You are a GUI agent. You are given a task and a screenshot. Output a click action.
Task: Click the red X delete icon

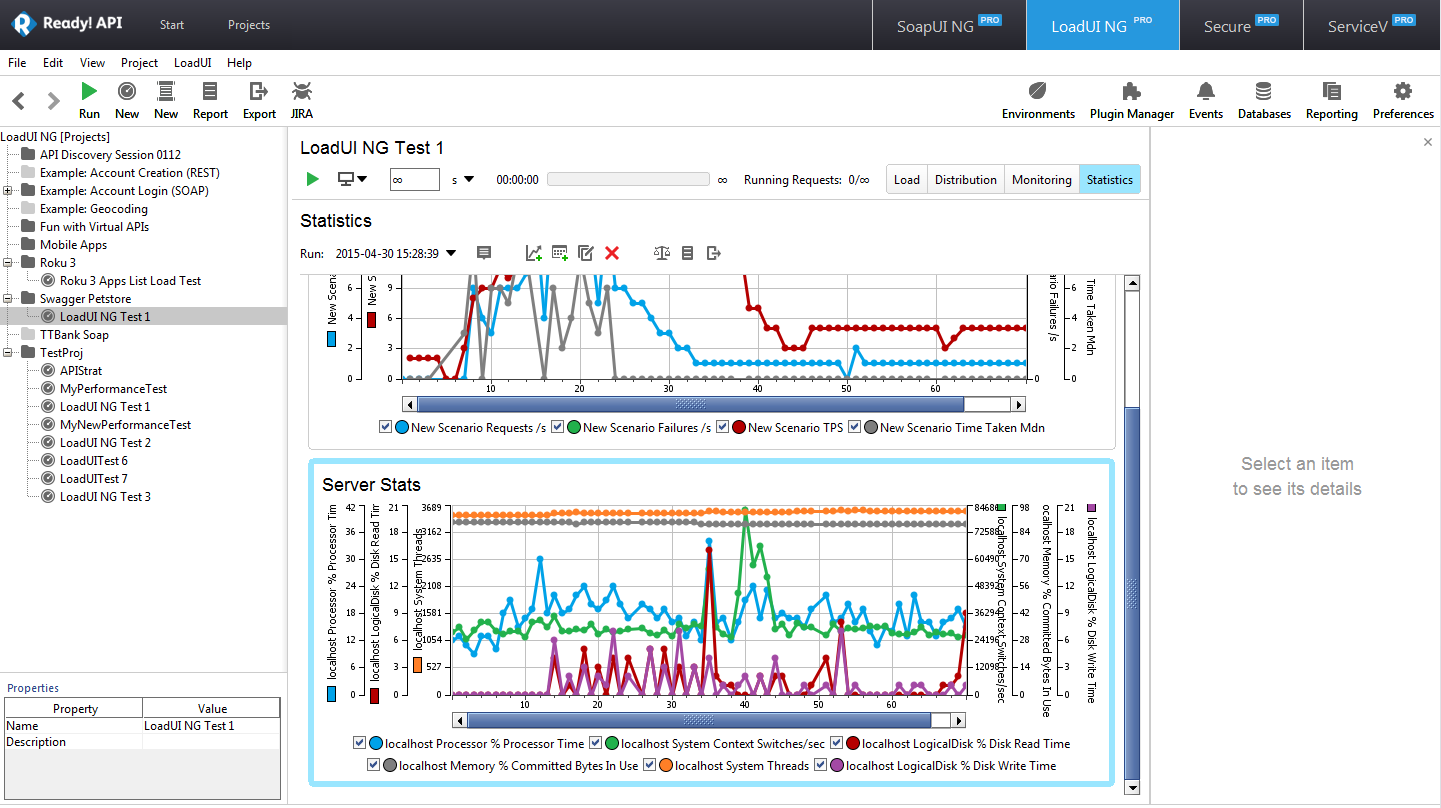612,253
